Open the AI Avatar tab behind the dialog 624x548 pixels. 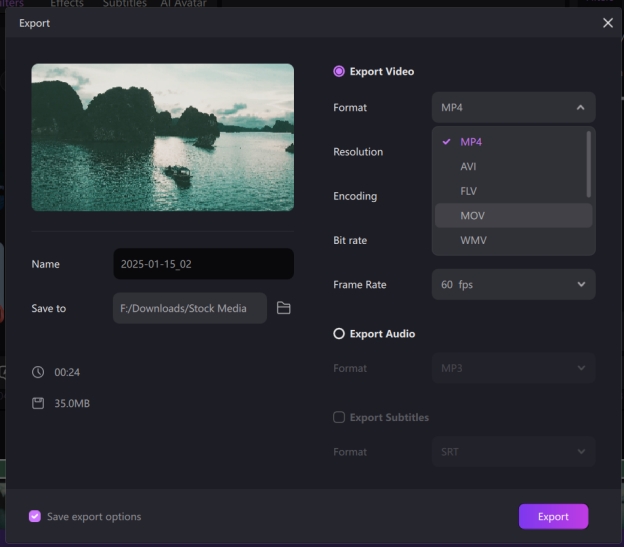coord(183,3)
